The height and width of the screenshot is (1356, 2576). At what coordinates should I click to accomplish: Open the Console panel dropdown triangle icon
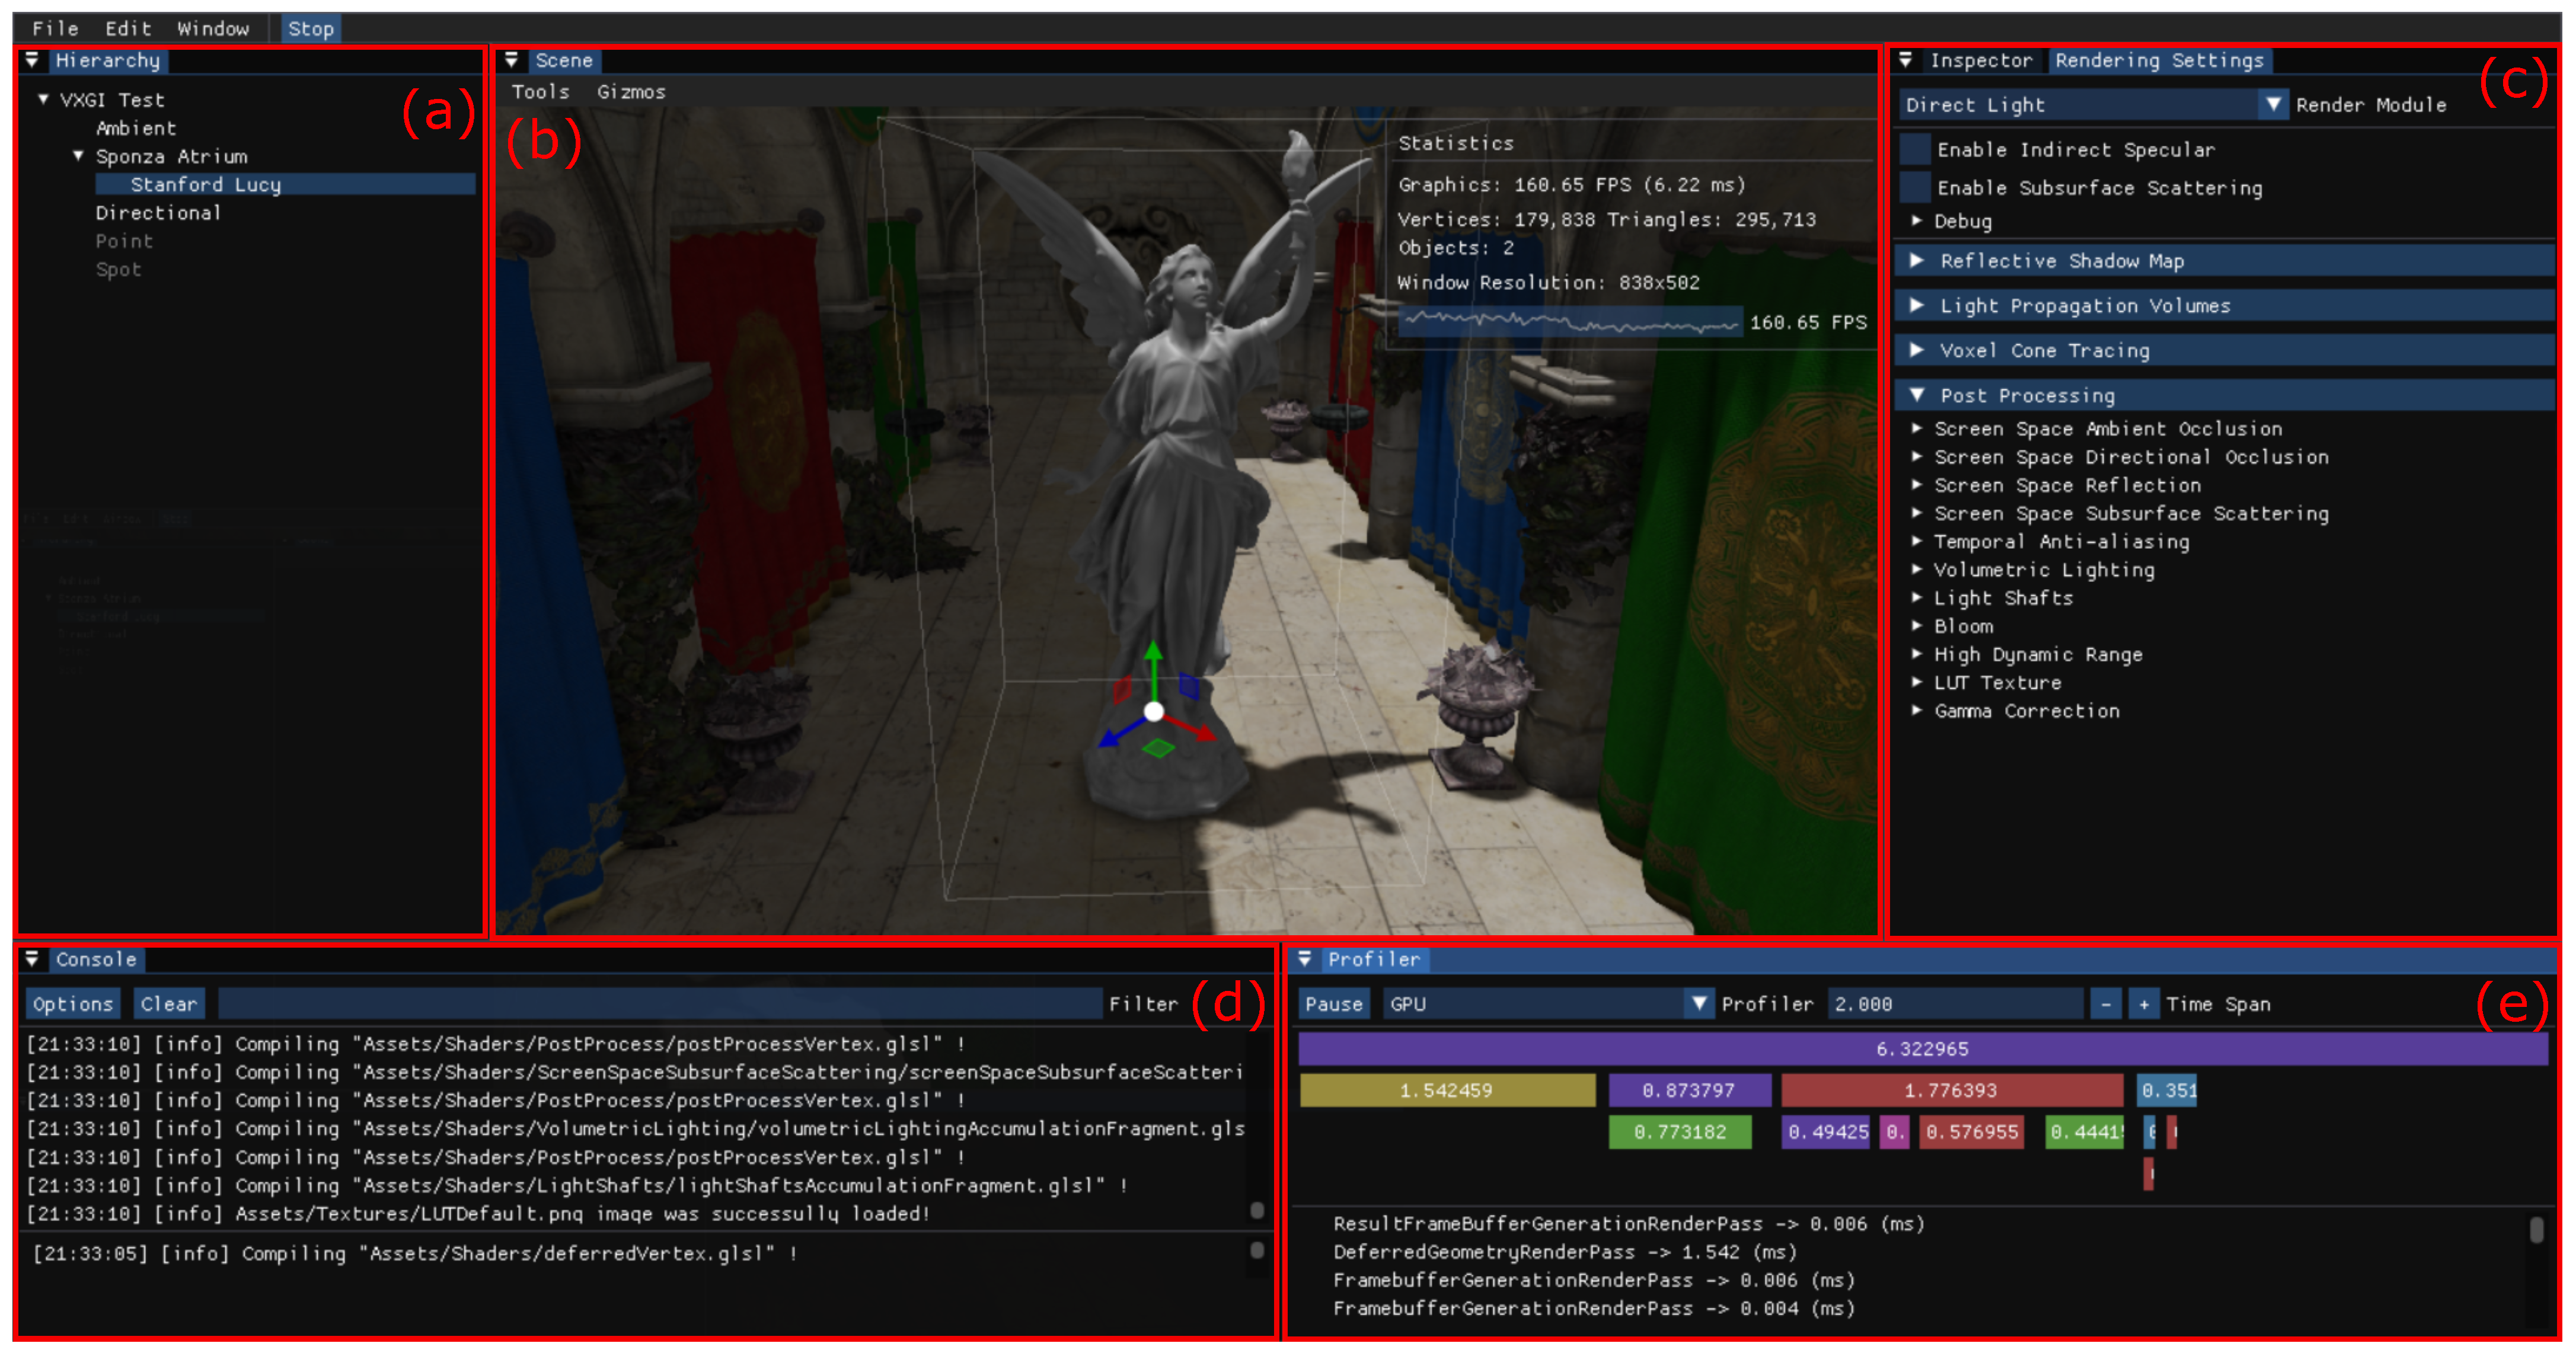(32, 959)
